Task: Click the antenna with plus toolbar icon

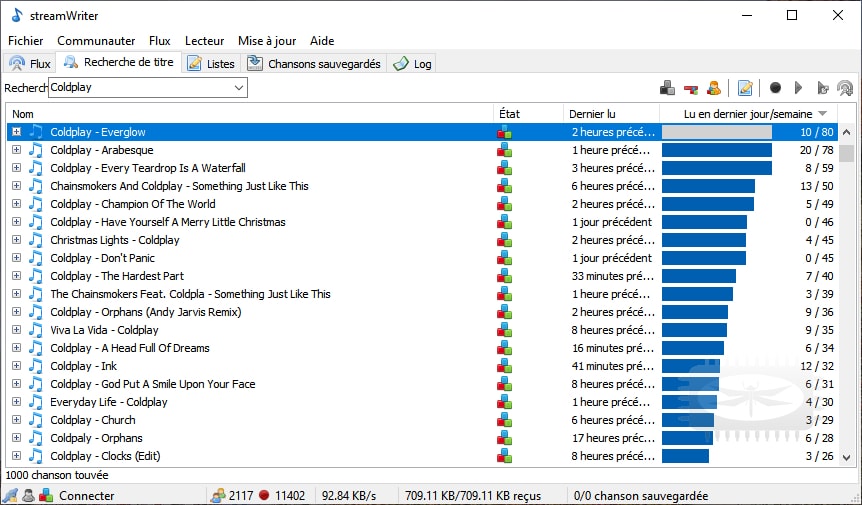Action: 845,88
